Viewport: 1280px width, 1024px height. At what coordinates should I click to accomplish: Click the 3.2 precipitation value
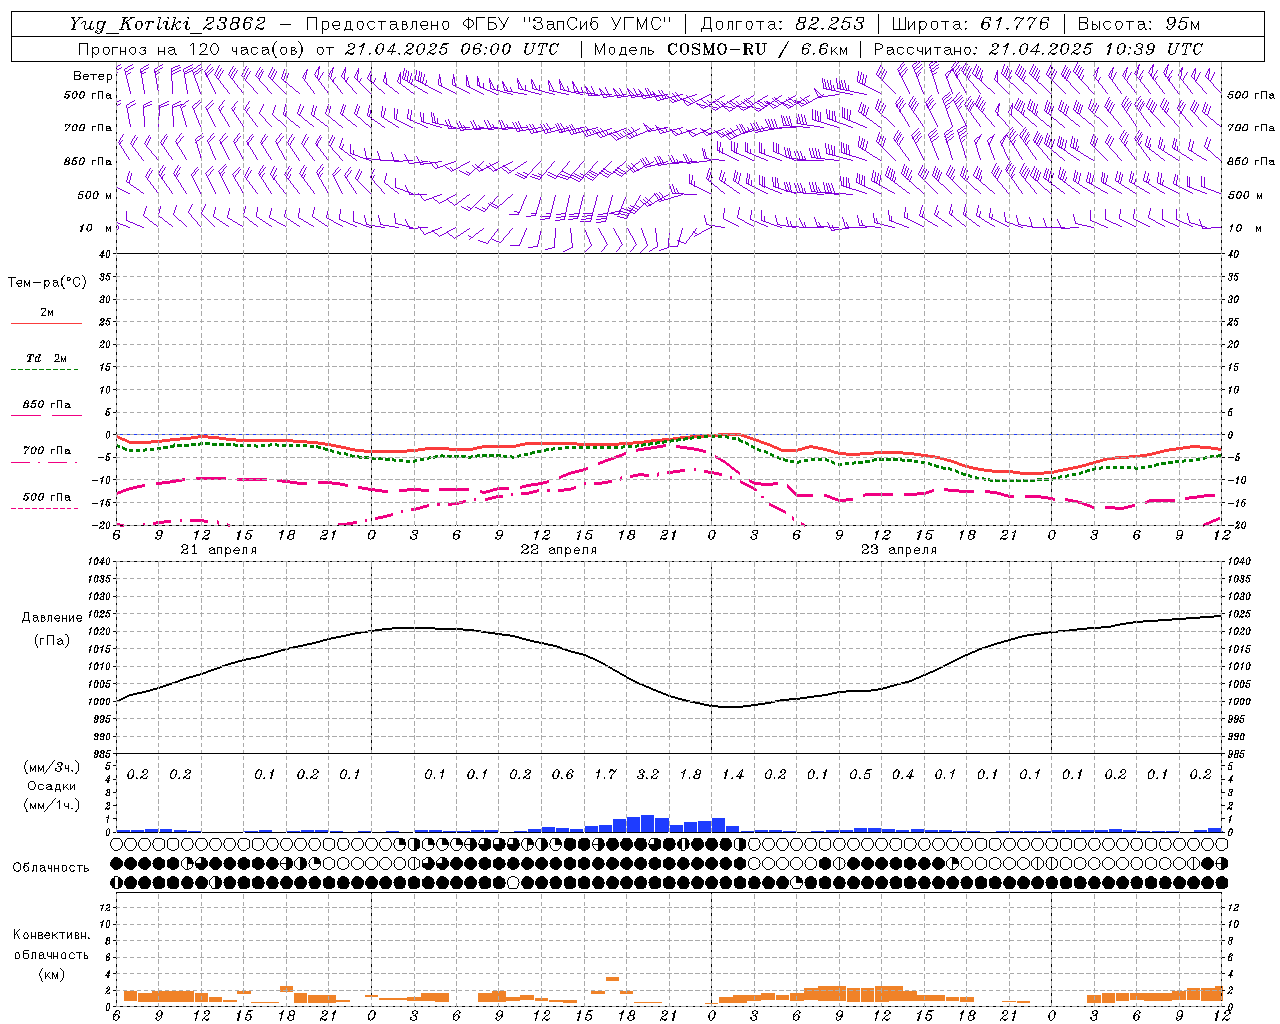pyautogui.click(x=648, y=775)
